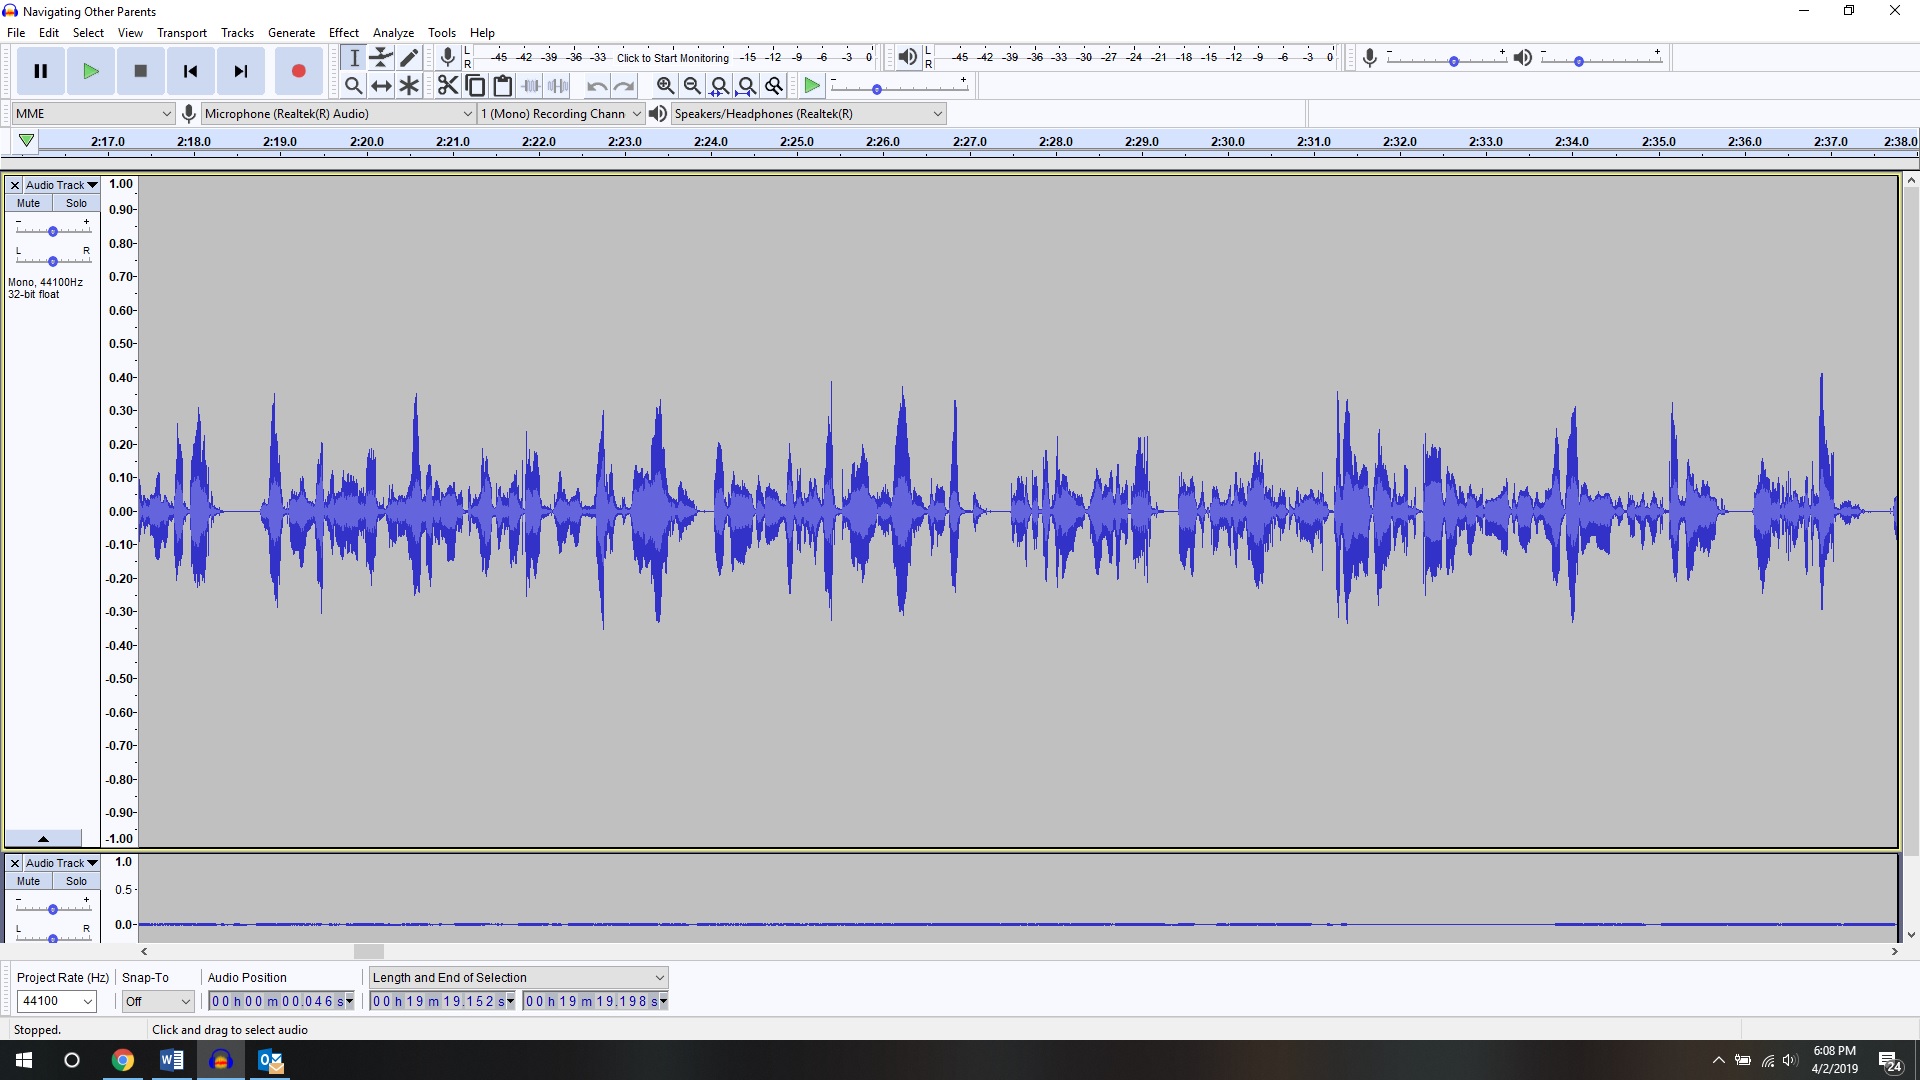Screen dimensions: 1920x1080
Task: Open the Transport menu
Action: (182, 33)
